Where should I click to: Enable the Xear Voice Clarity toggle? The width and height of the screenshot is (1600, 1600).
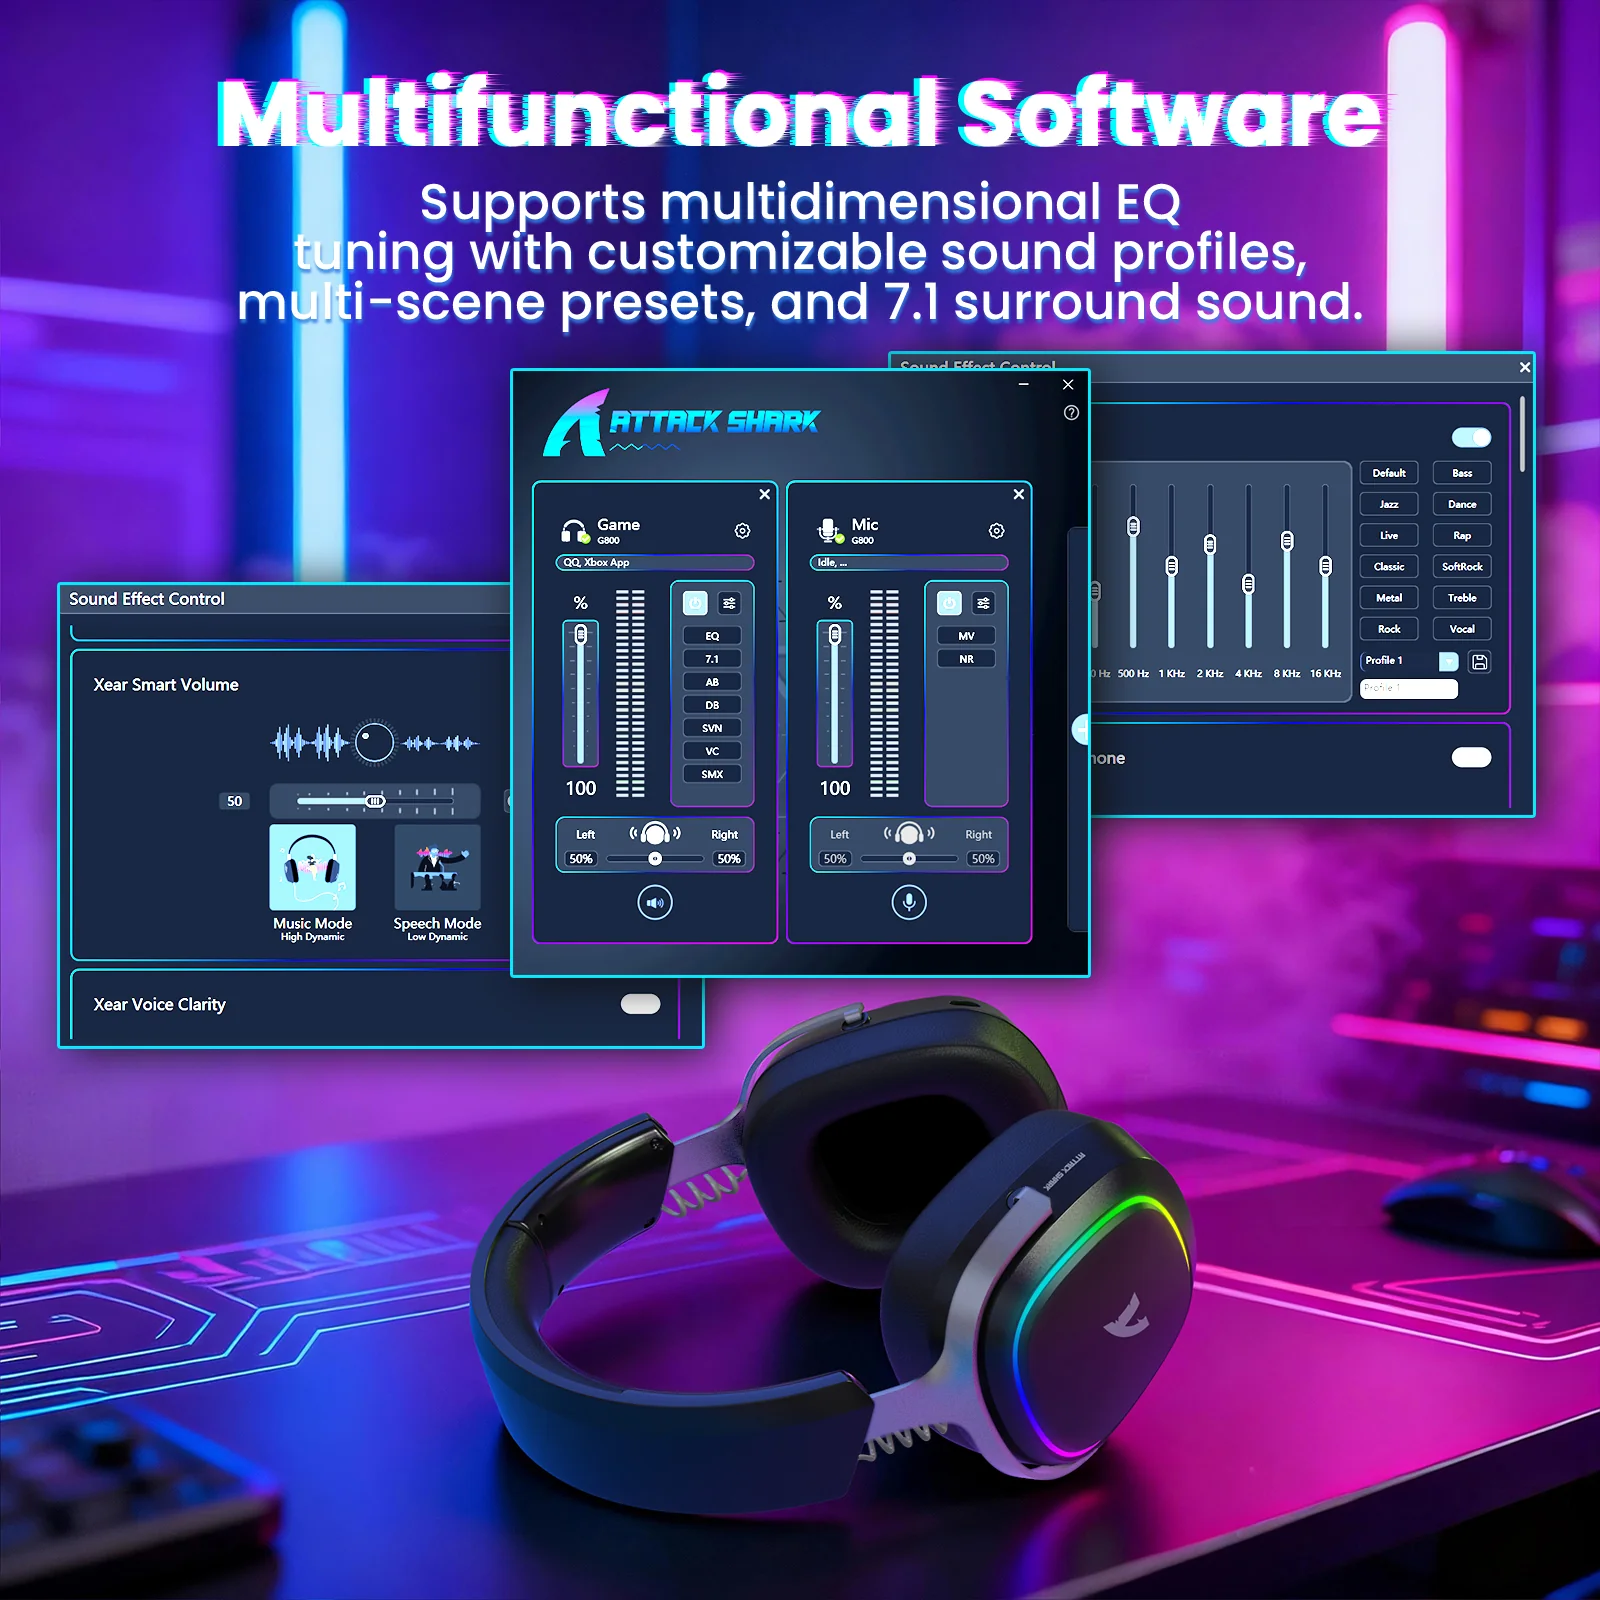point(640,1004)
